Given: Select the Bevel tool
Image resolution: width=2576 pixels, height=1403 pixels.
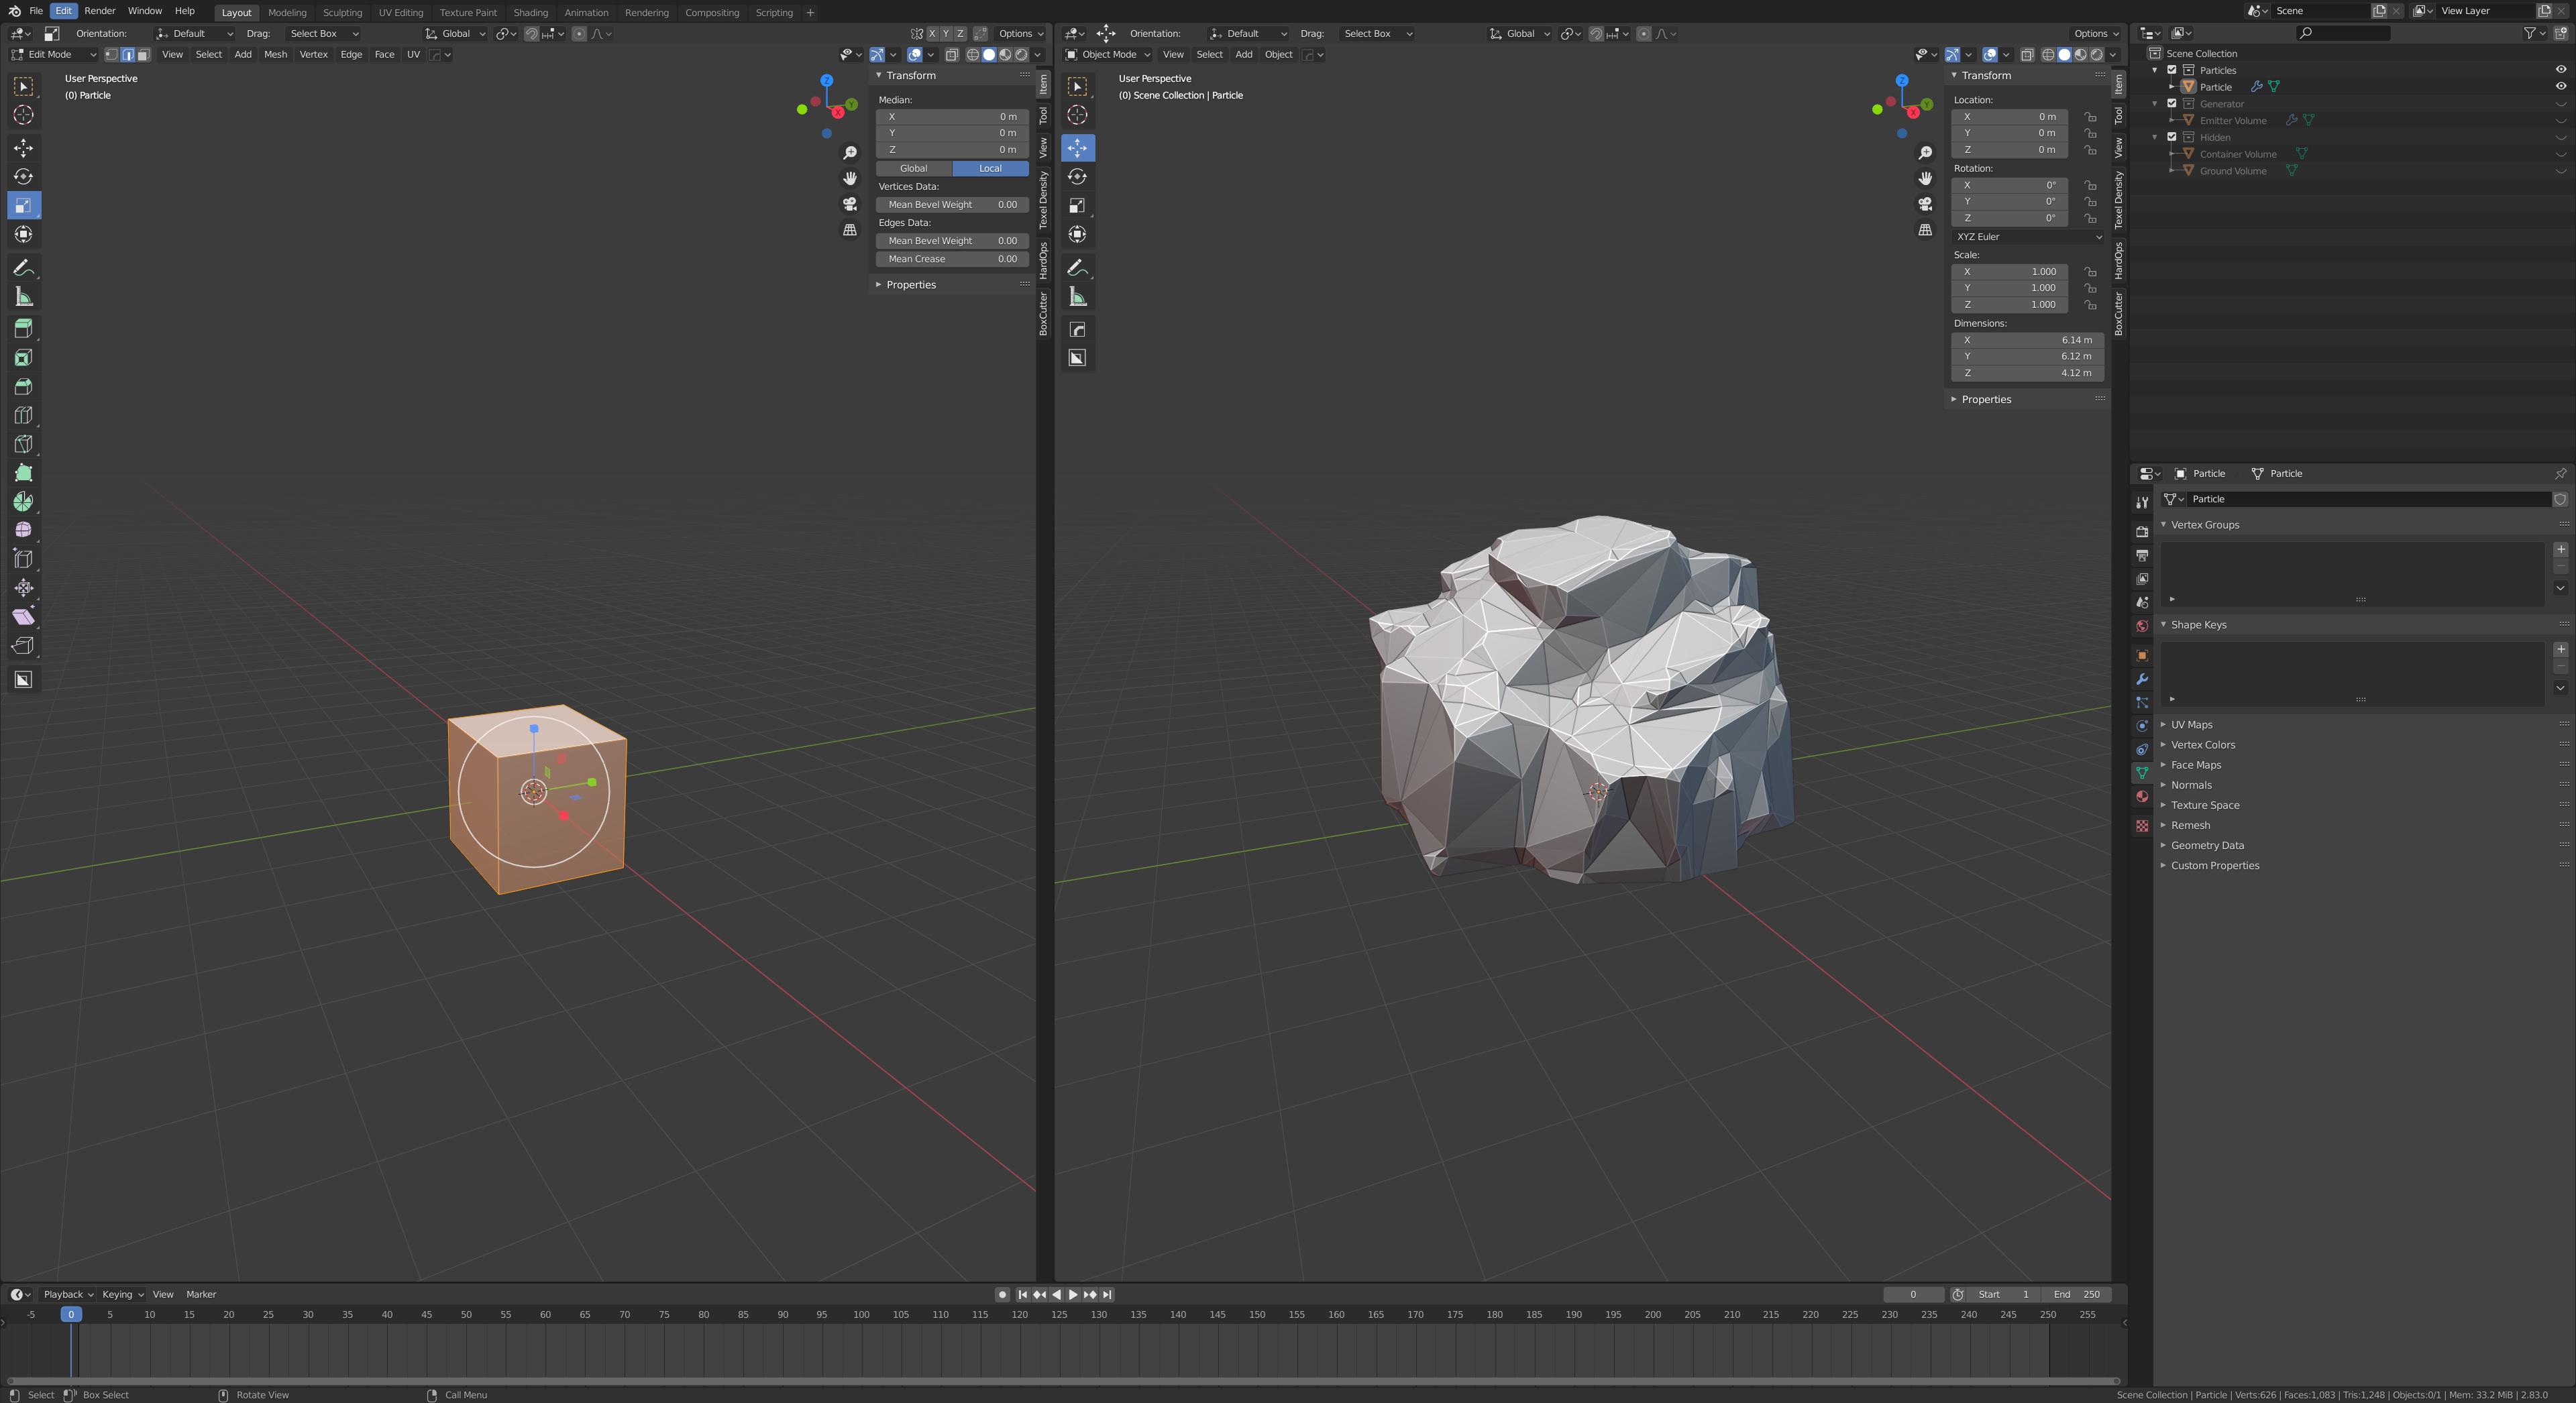Looking at the screenshot, I should 23,387.
